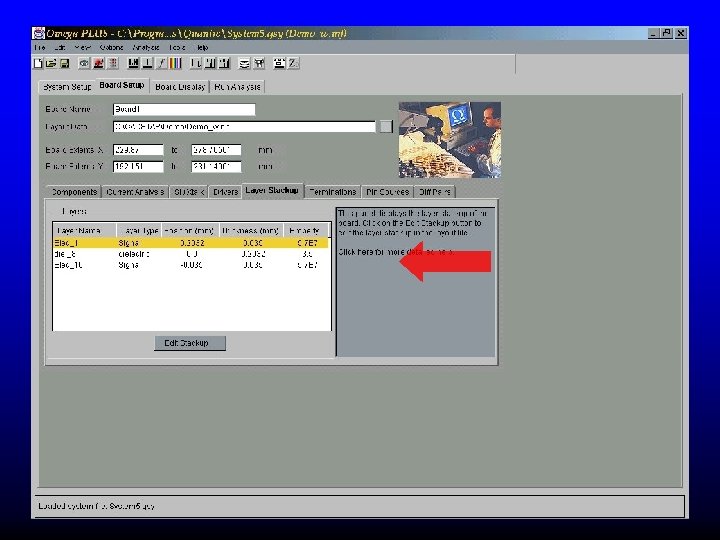Open the Components sub-tab
Image resolution: width=720 pixels, height=540 pixels.
(x=74, y=192)
